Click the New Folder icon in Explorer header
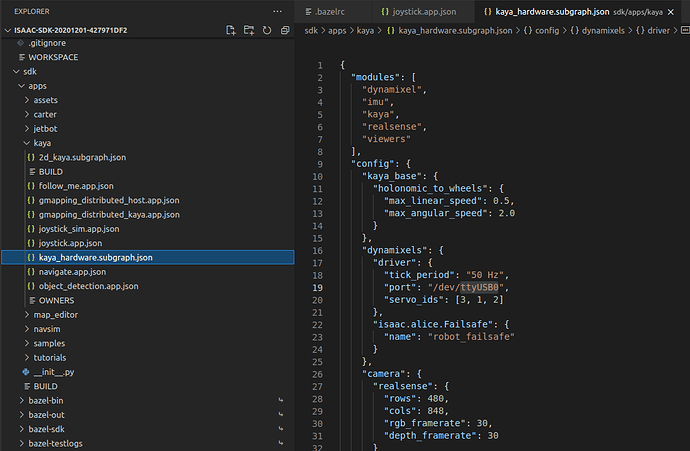 point(249,30)
